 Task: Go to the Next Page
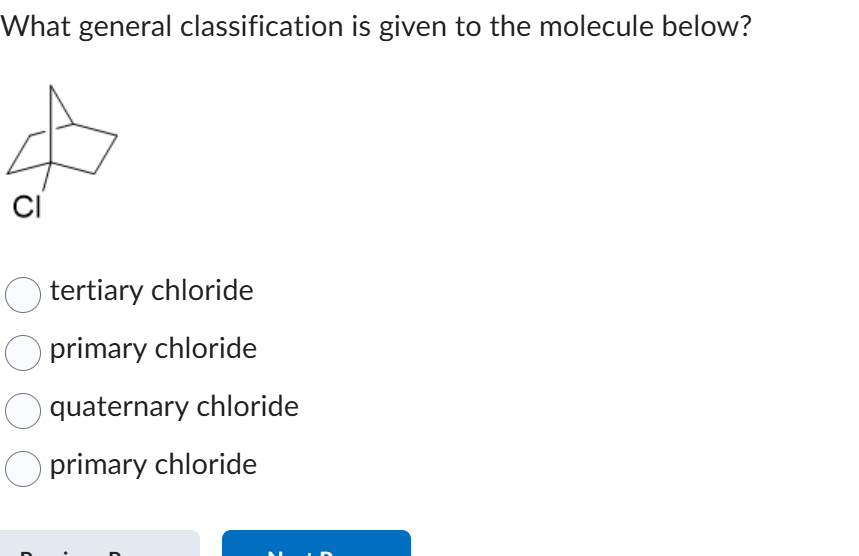coord(316,545)
